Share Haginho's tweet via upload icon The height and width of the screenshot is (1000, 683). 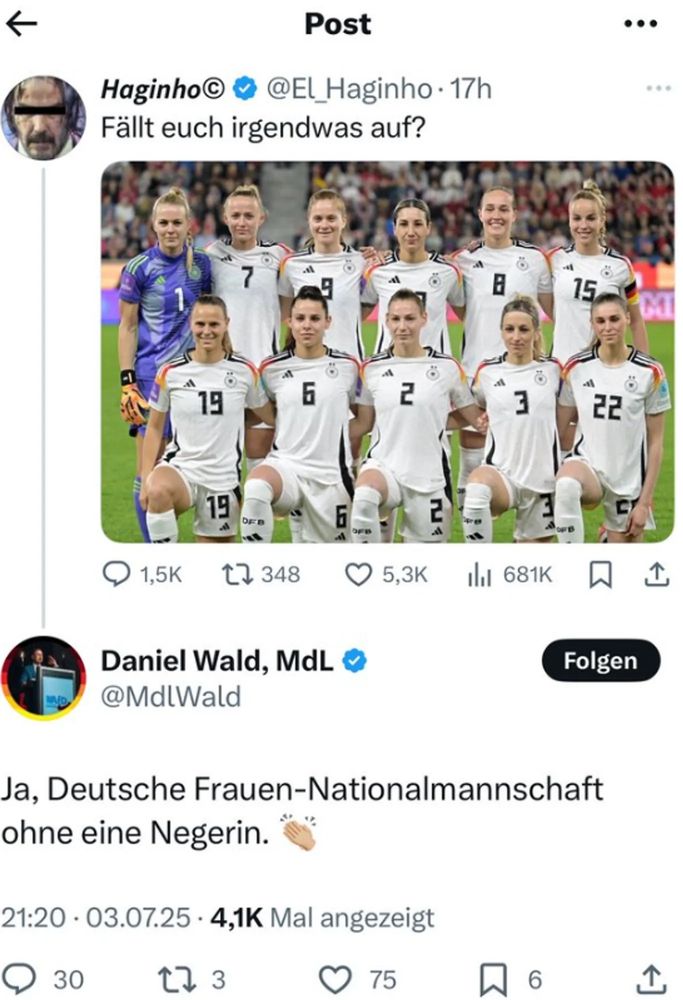pos(656,575)
